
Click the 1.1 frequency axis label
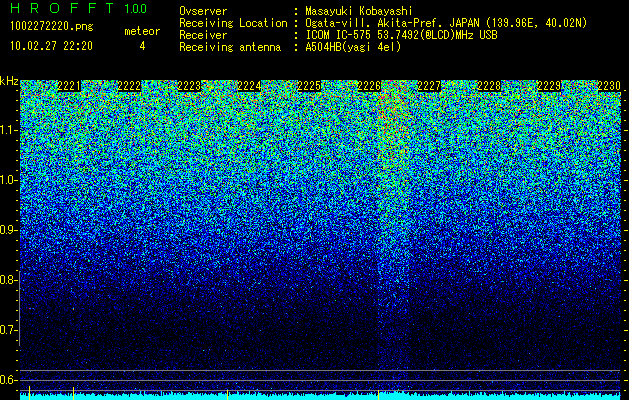(x=7, y=130)
